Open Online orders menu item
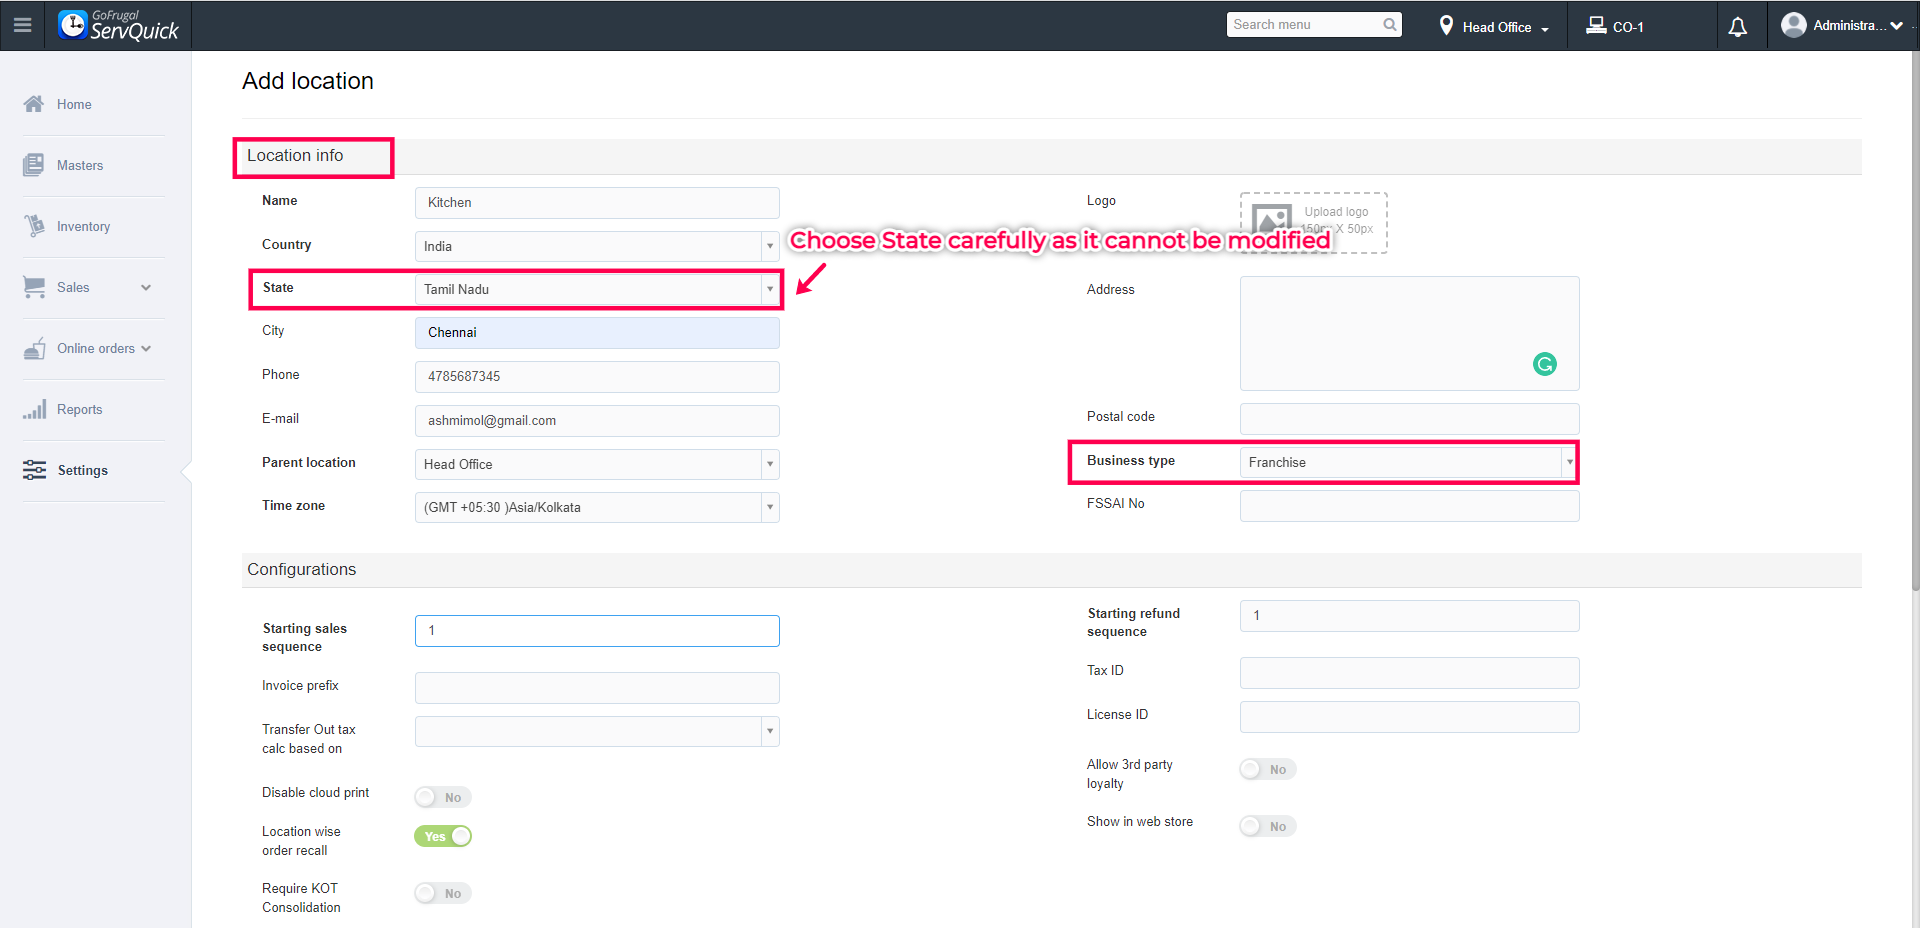The image size is (1920, 928). pos(95,348)
